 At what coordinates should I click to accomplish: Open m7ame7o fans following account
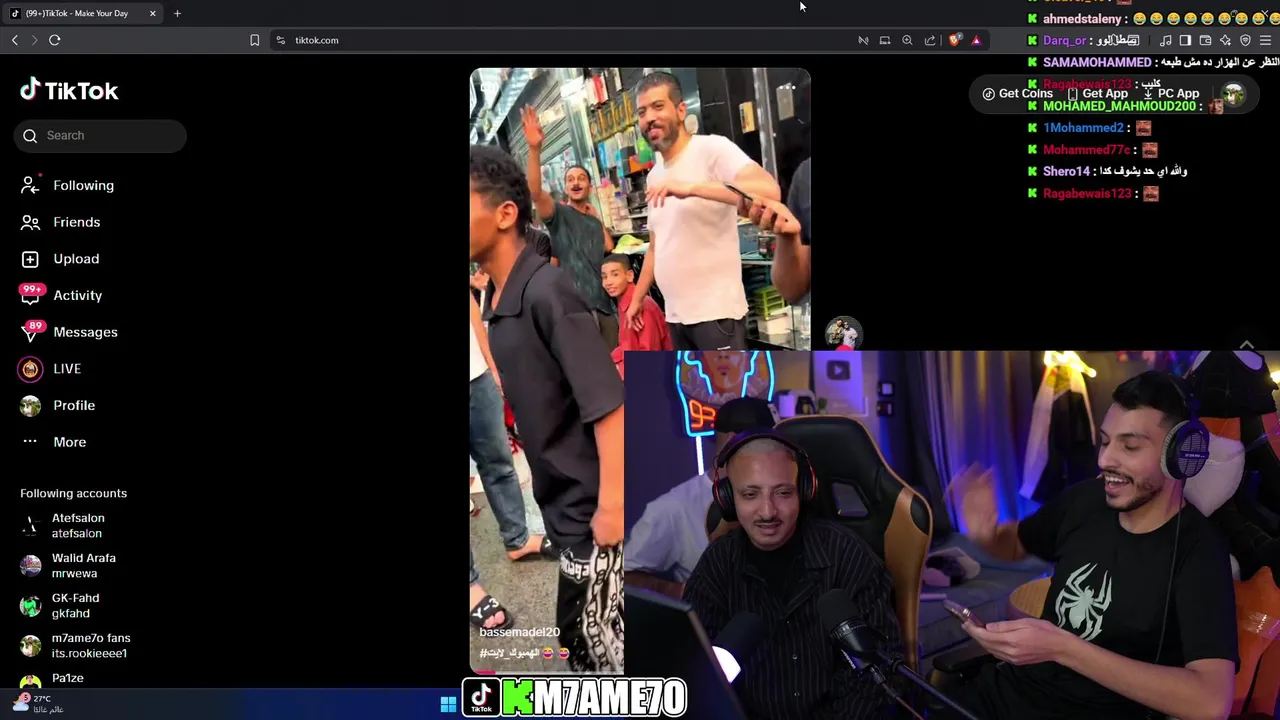coord(75,645)
